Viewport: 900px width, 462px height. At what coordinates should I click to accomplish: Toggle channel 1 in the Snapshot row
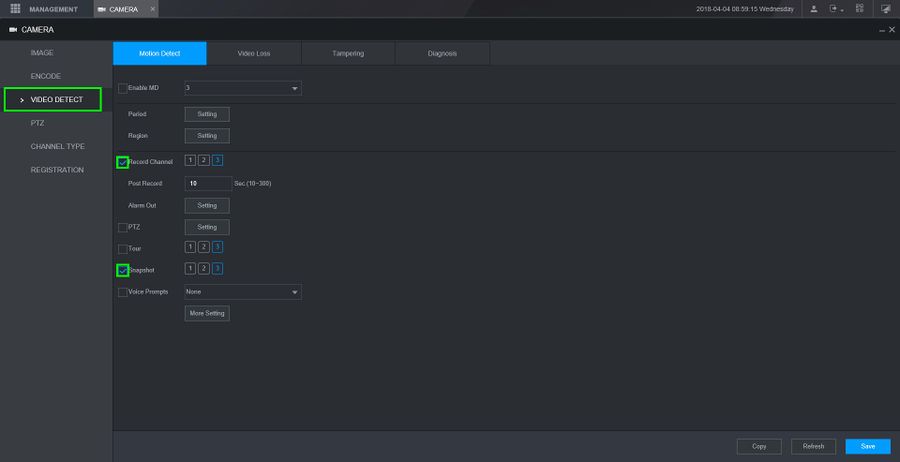point(190,269)
